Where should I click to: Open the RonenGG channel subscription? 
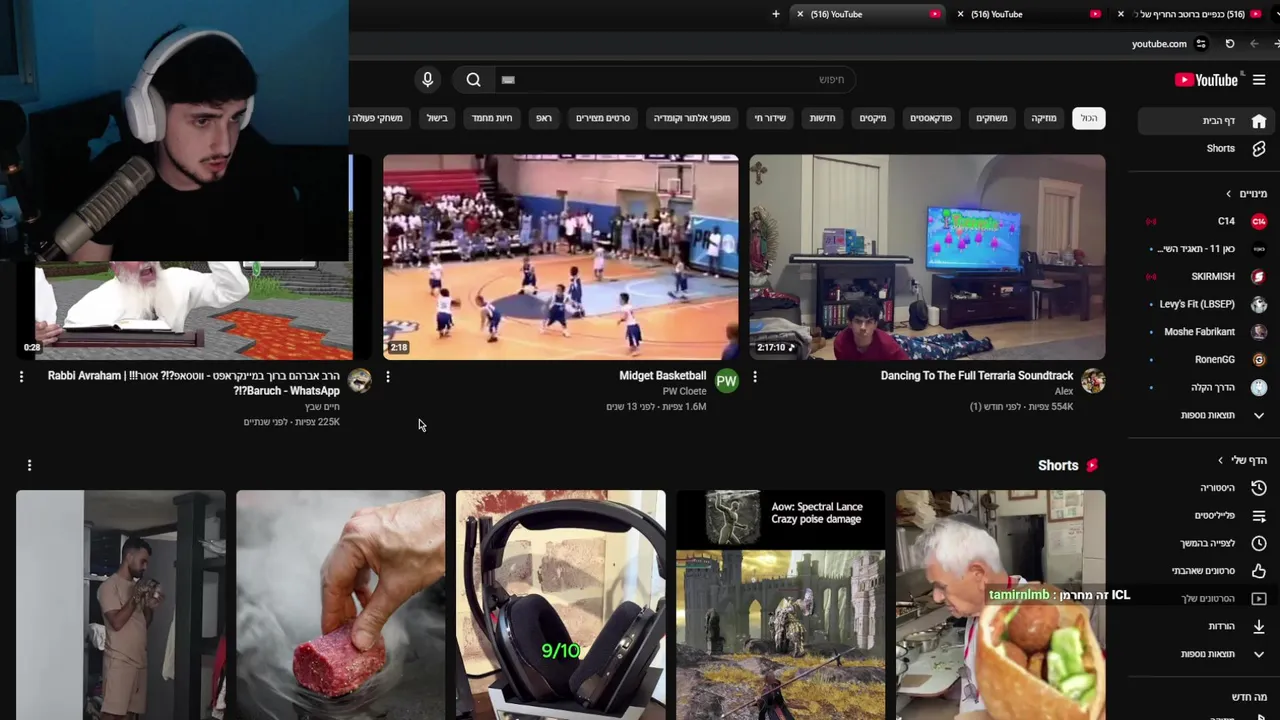(1207, 359)
